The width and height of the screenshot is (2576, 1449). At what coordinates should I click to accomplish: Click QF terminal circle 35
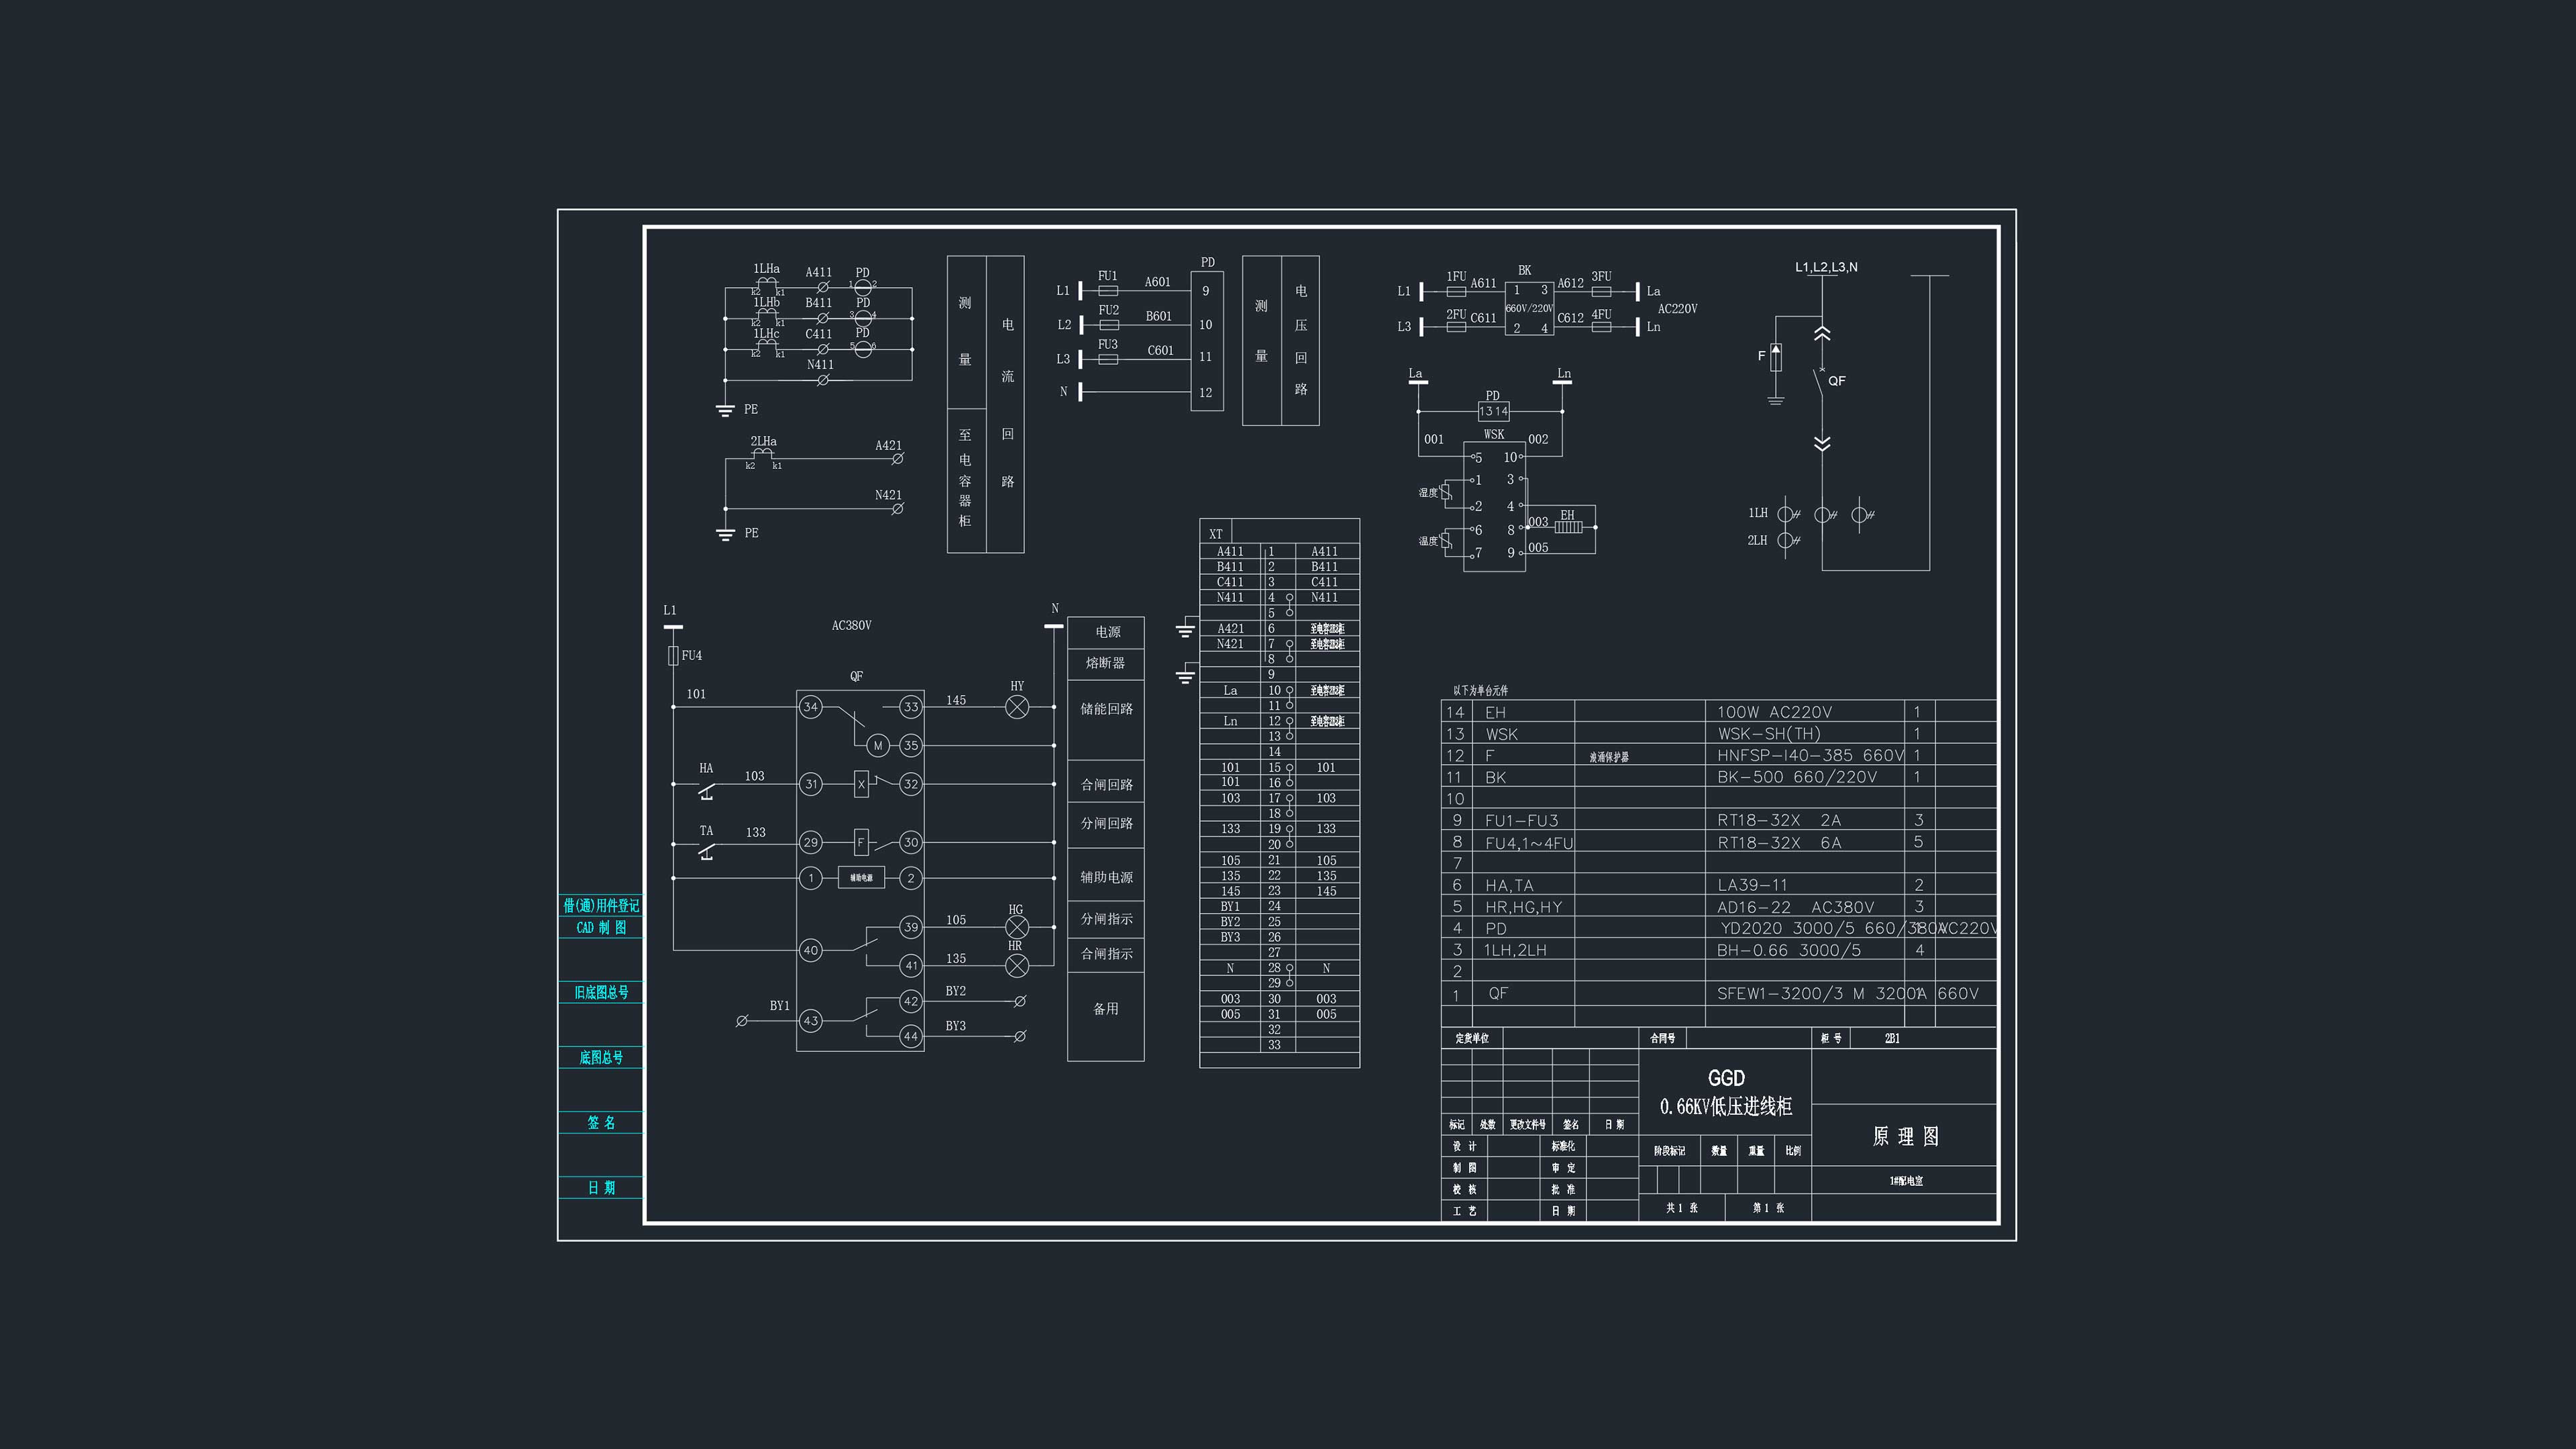tap(910, 745)
